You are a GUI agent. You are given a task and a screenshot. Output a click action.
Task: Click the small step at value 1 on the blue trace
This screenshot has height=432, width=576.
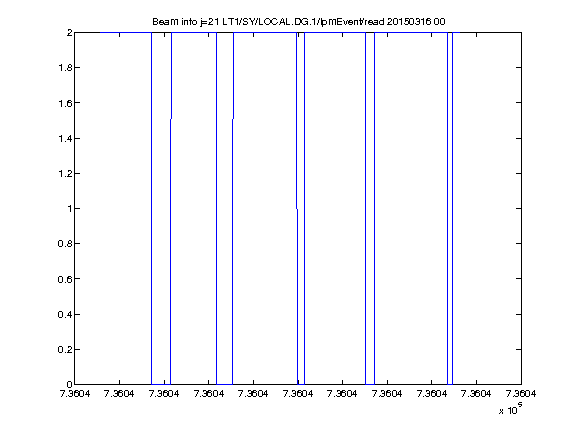pos(297,209)
